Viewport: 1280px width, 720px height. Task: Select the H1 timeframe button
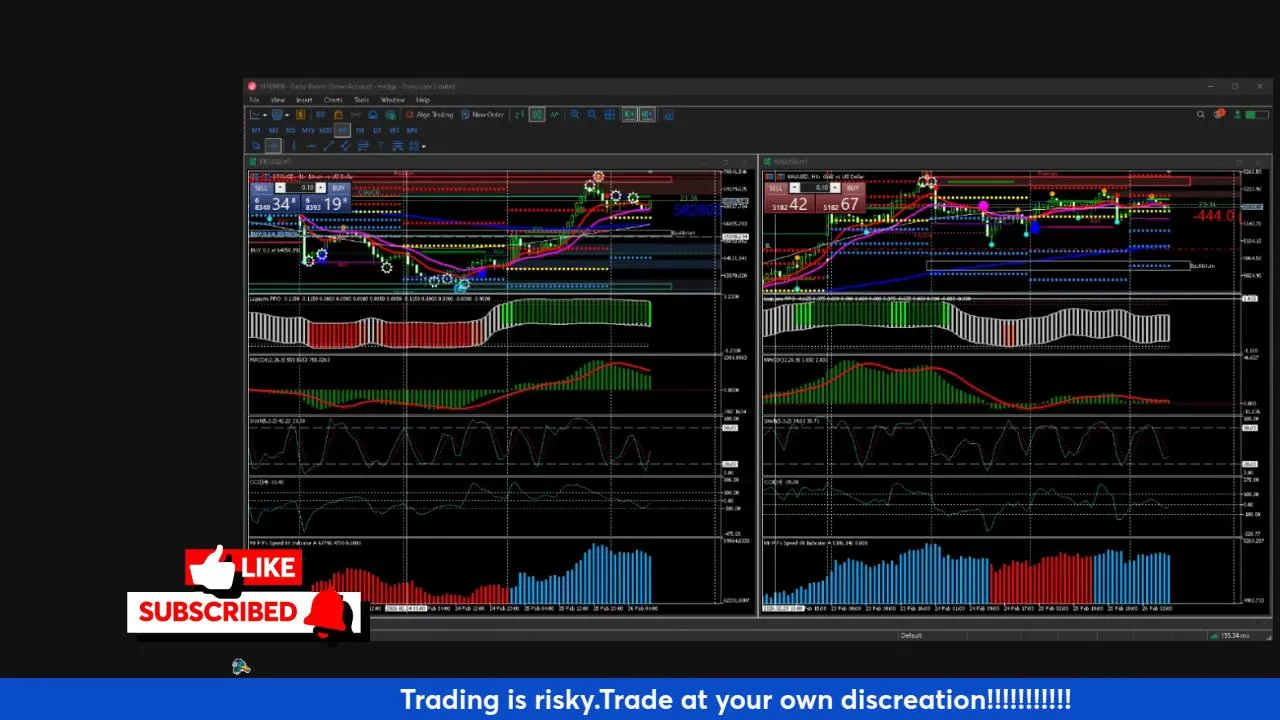[343, 131]
